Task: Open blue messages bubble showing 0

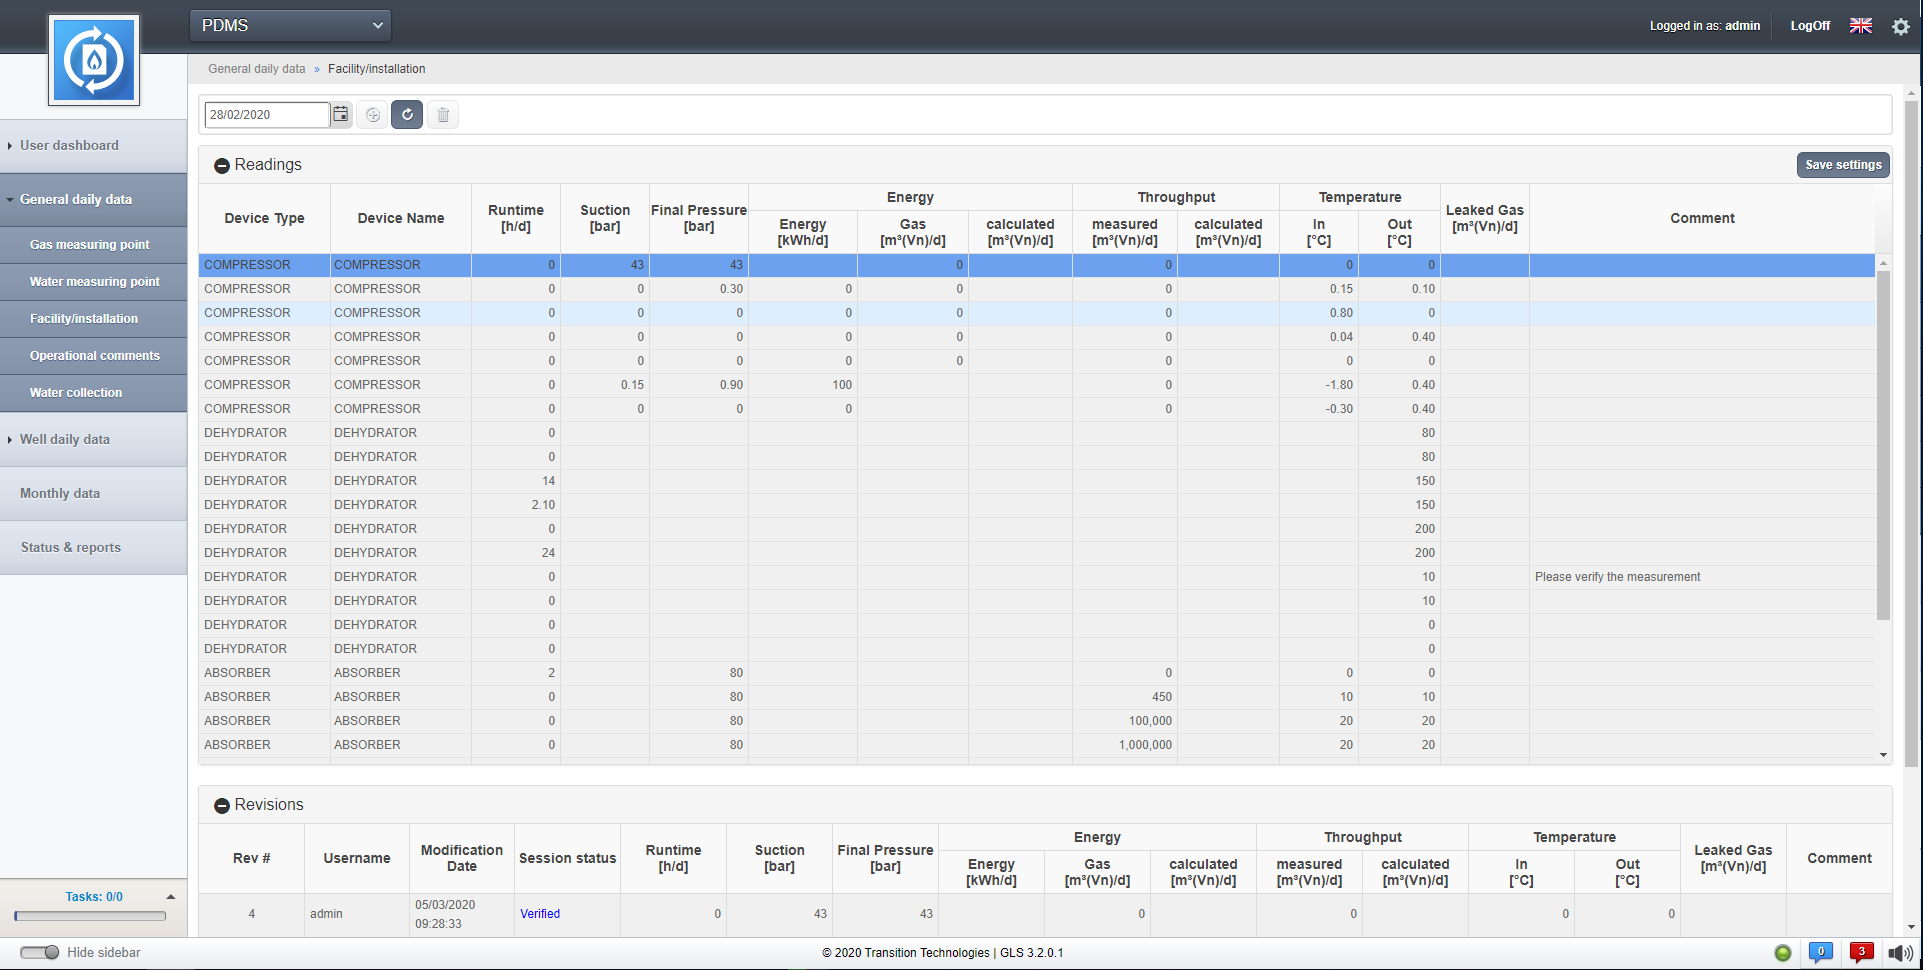Action: (1821, 952)
